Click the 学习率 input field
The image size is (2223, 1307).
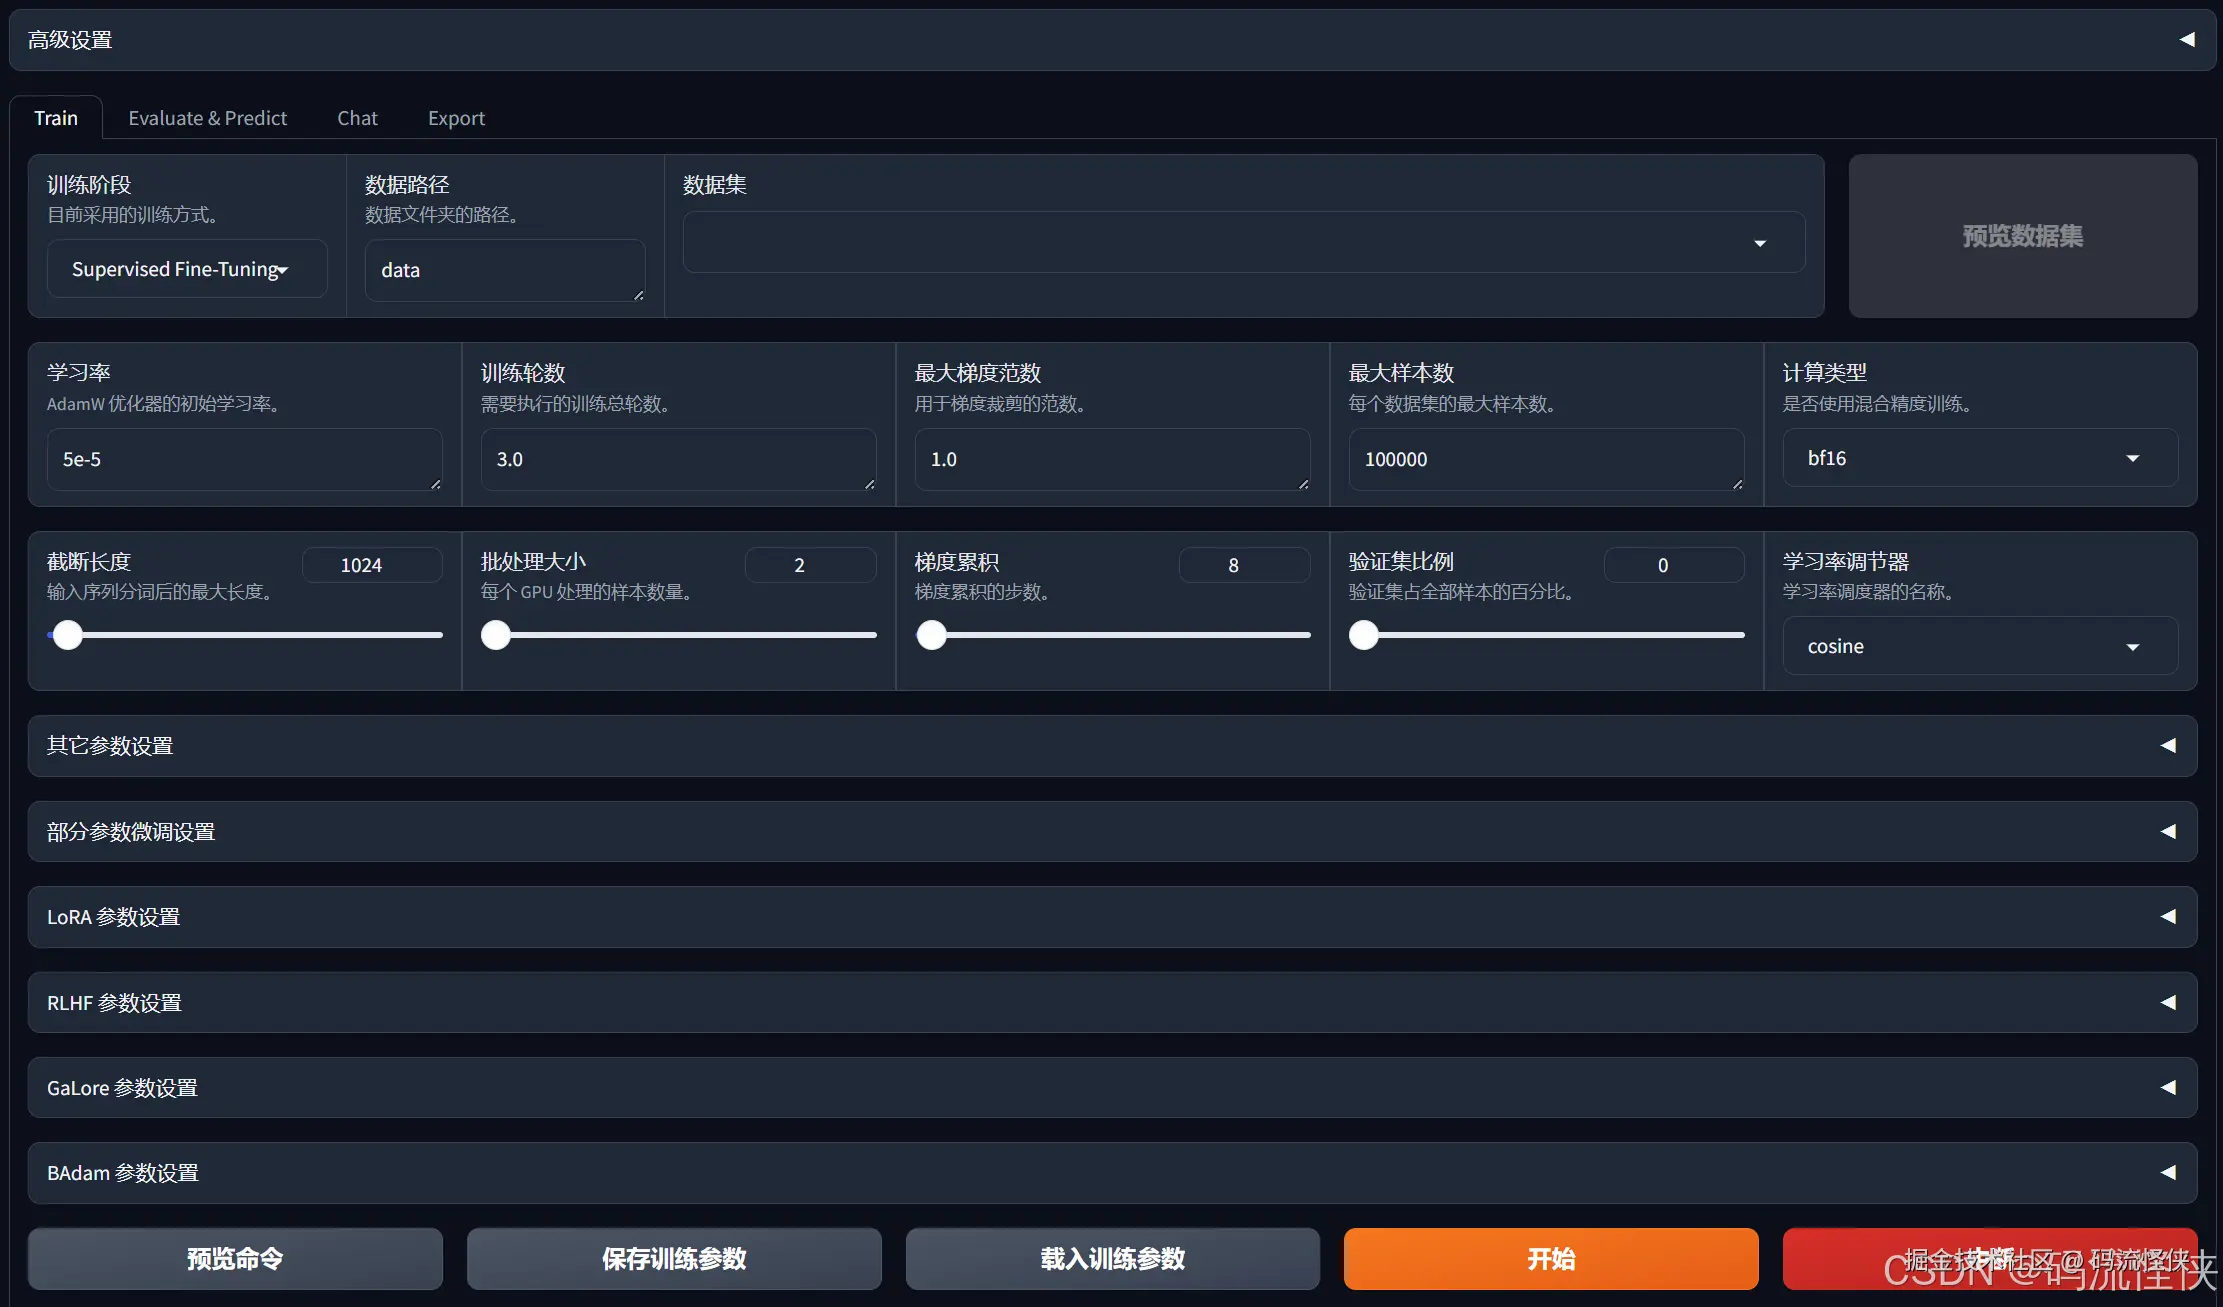[243, 459]
